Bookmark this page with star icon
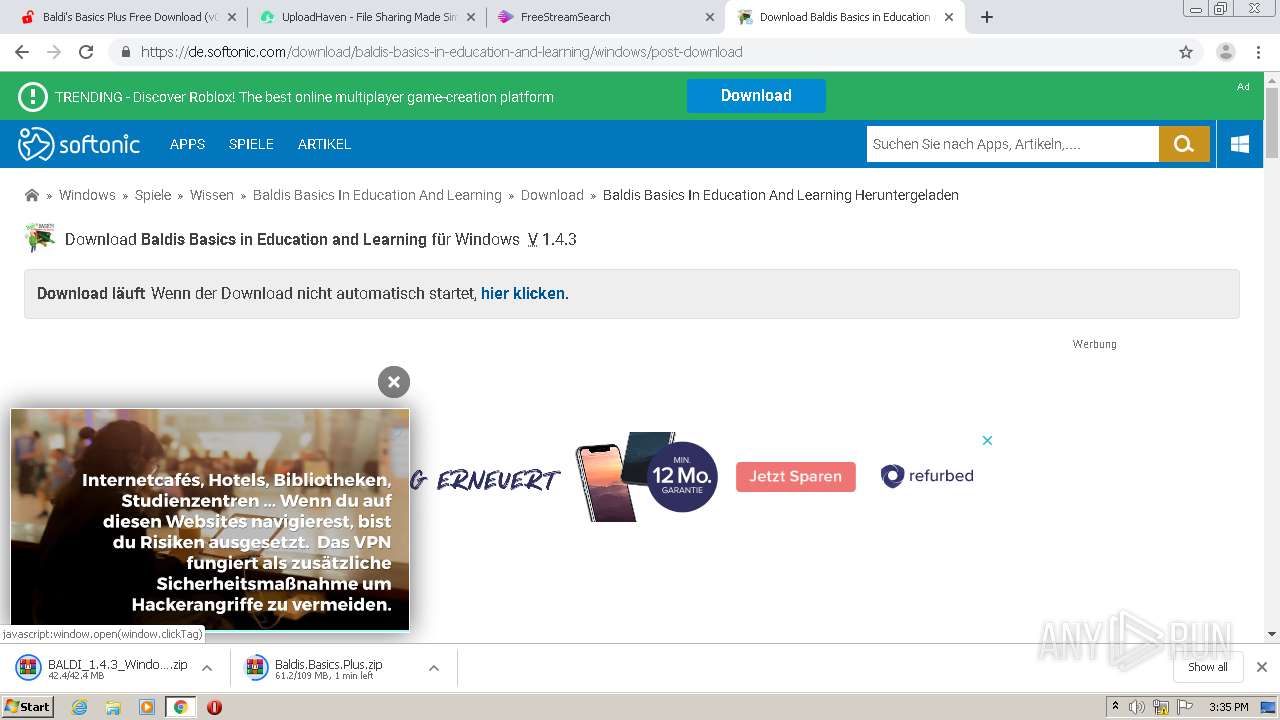Screen dimensions: 1280x720 [1186, 52]
